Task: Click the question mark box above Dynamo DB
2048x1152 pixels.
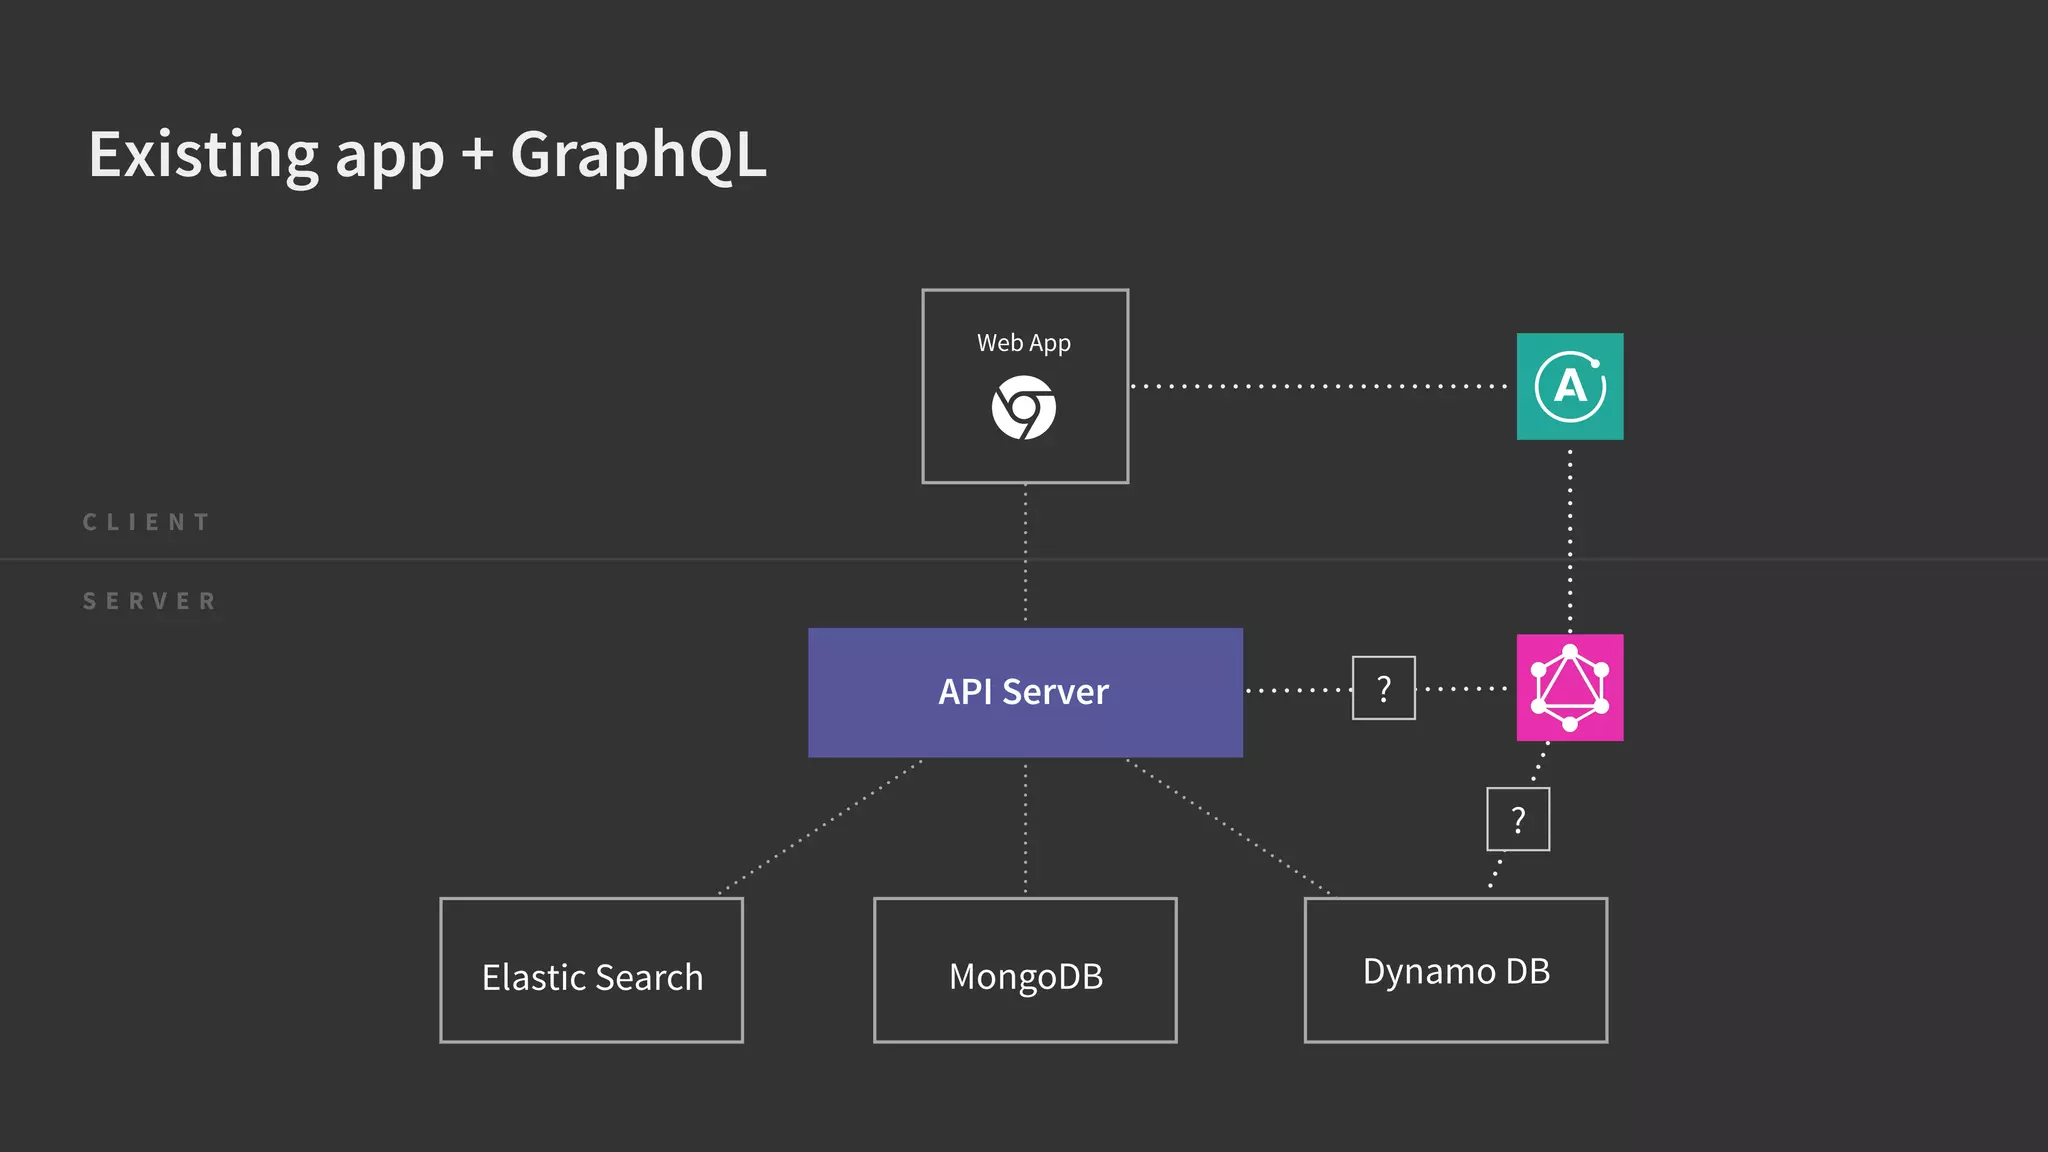Action: point(1517,819)
